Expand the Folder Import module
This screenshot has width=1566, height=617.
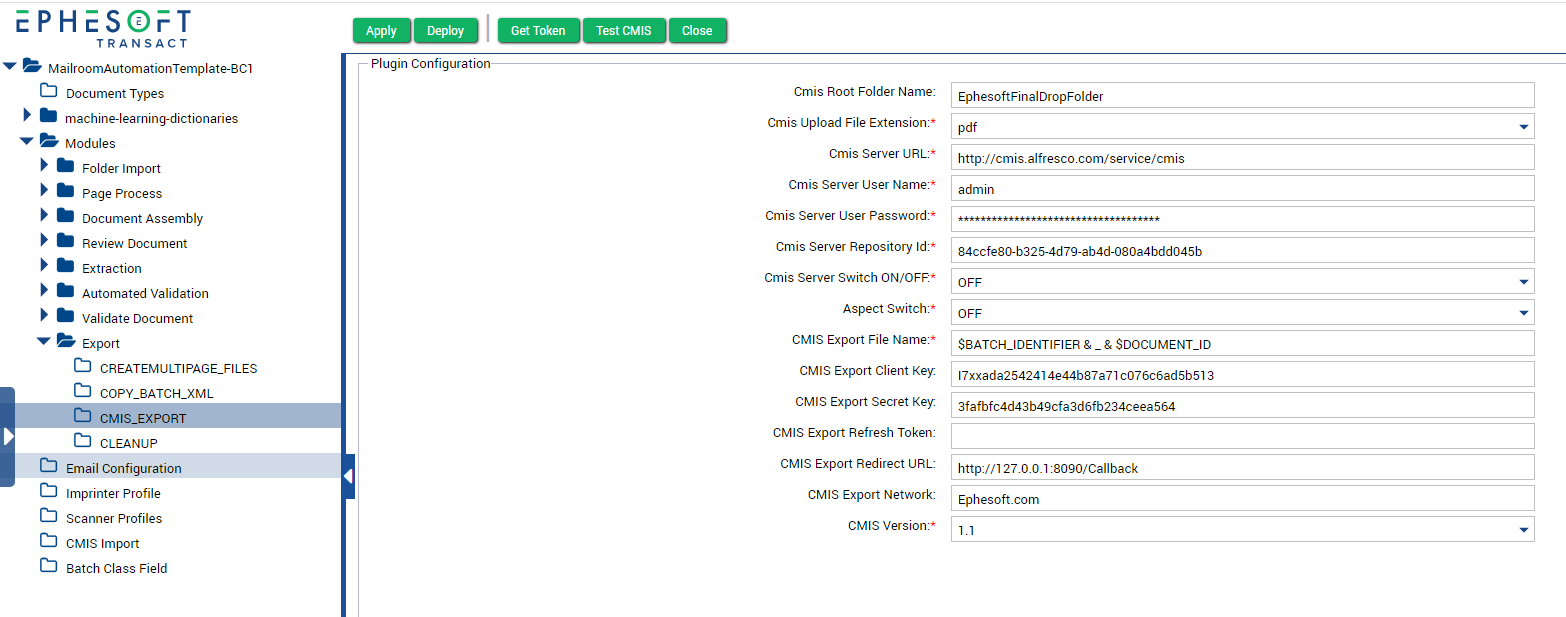click(x=44, y=166)
